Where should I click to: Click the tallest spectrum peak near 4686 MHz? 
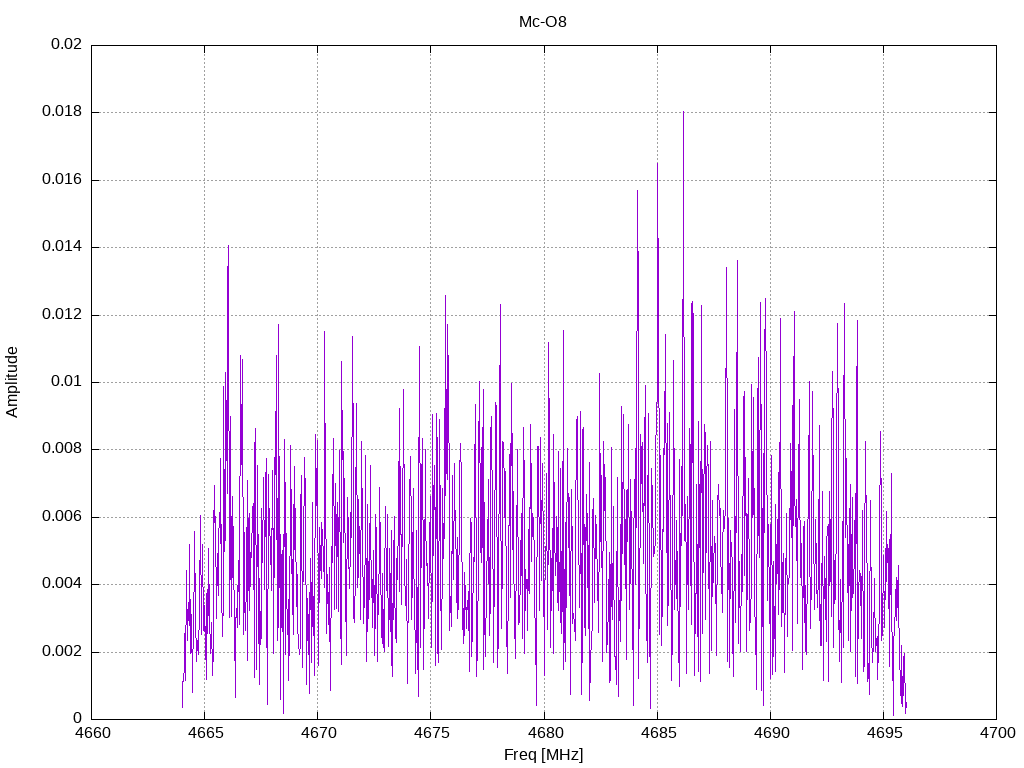tap(683, 112)
